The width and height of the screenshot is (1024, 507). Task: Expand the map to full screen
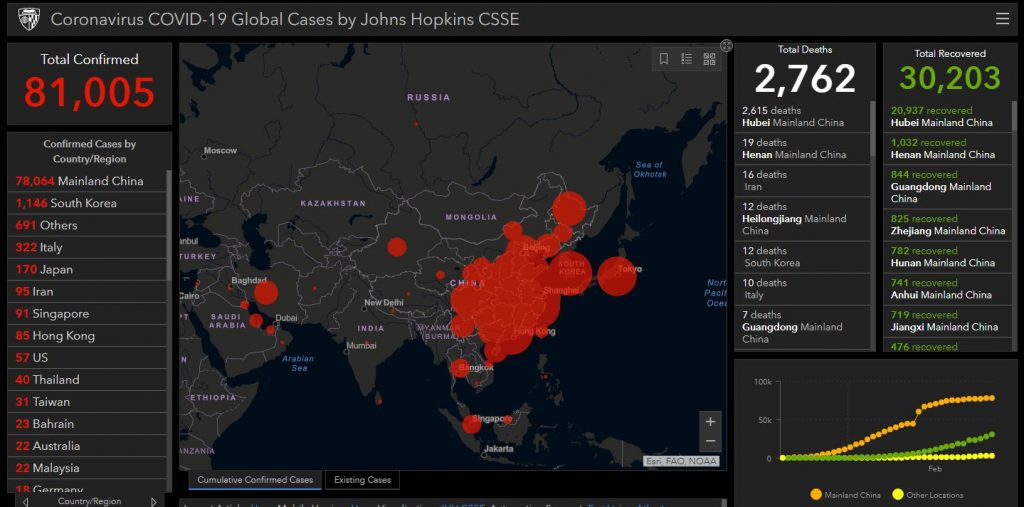727,45
